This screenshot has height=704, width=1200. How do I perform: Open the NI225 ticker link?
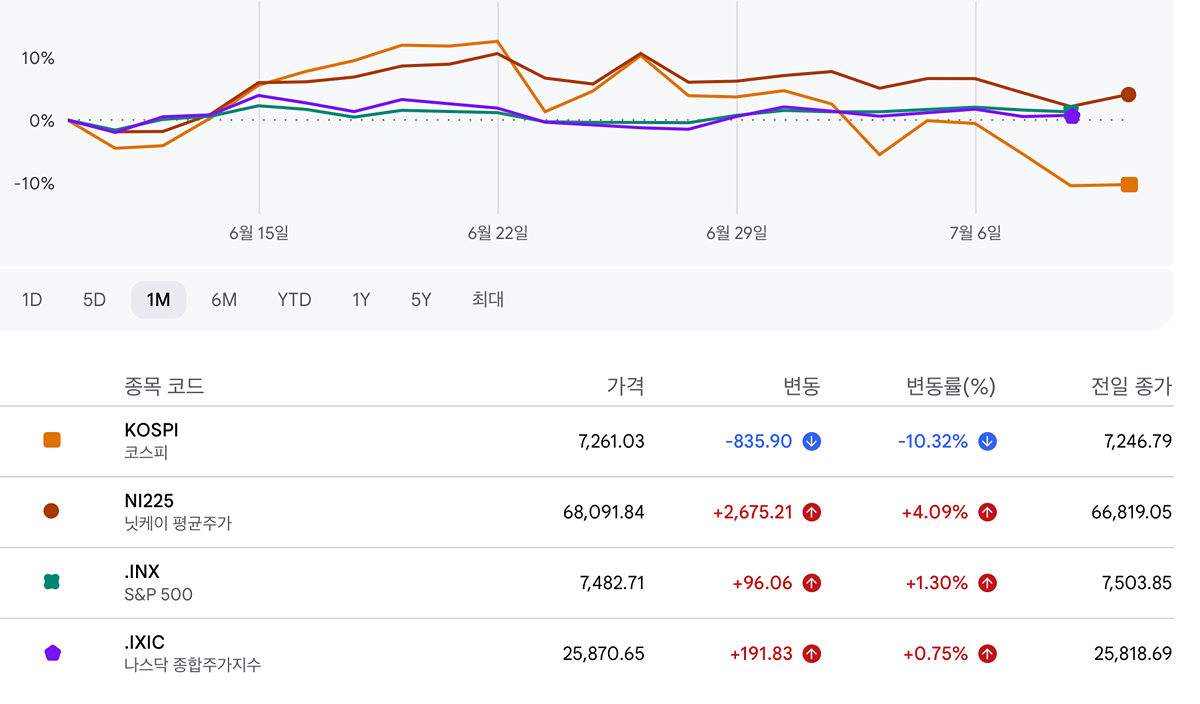coord(149,501)
